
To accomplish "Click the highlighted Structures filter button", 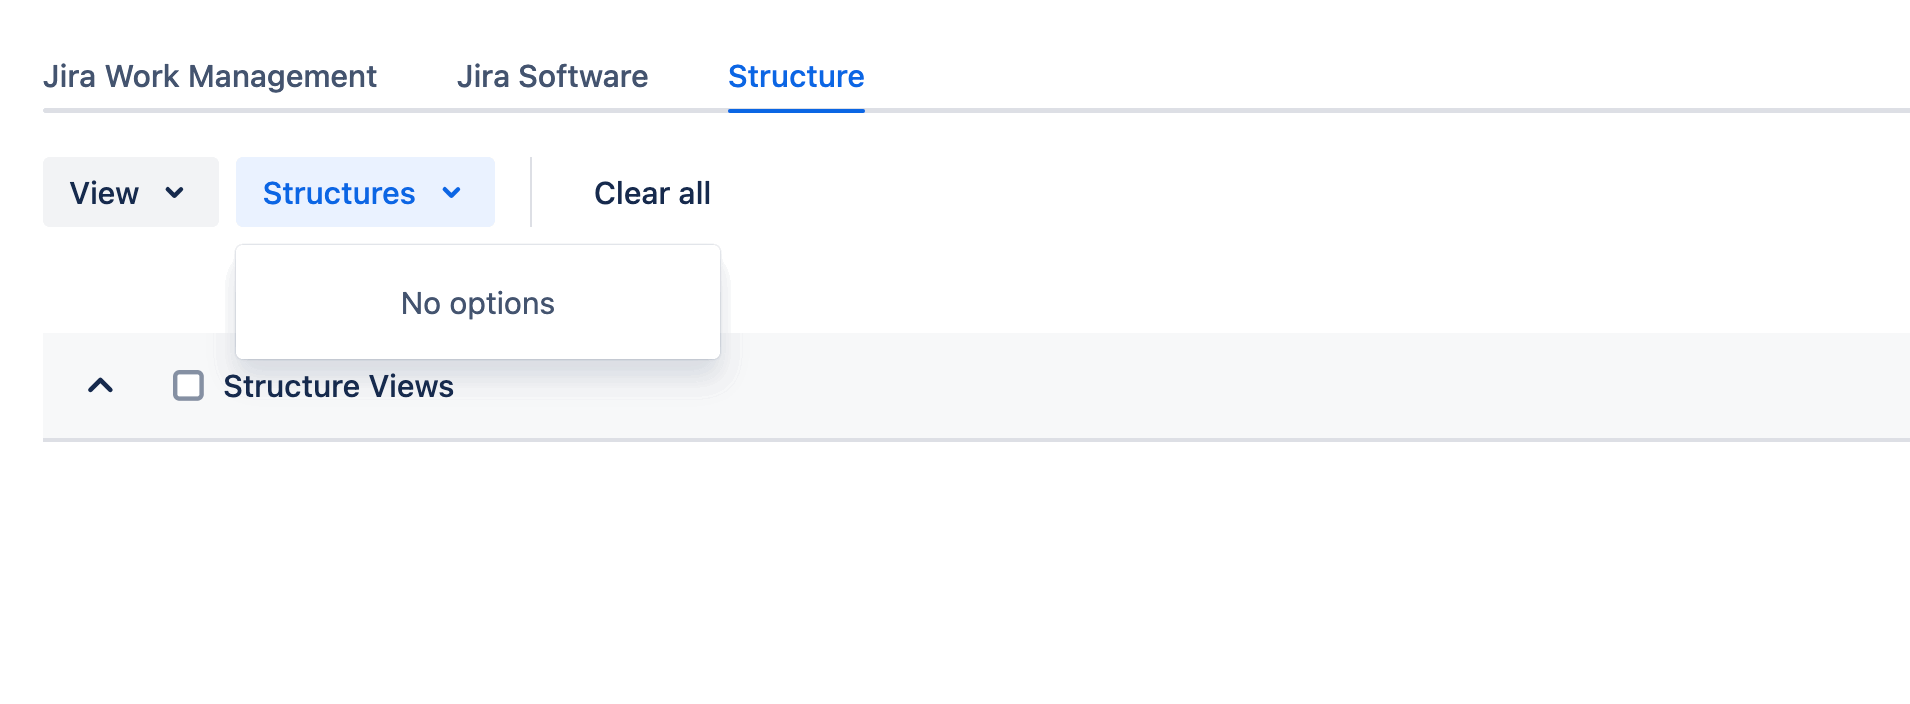I will [x=364, y=192].
